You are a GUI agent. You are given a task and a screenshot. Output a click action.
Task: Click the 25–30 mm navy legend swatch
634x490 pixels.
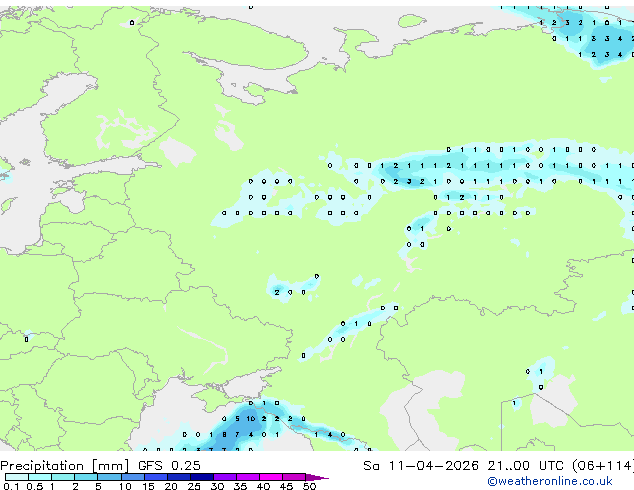click(201, 477)
